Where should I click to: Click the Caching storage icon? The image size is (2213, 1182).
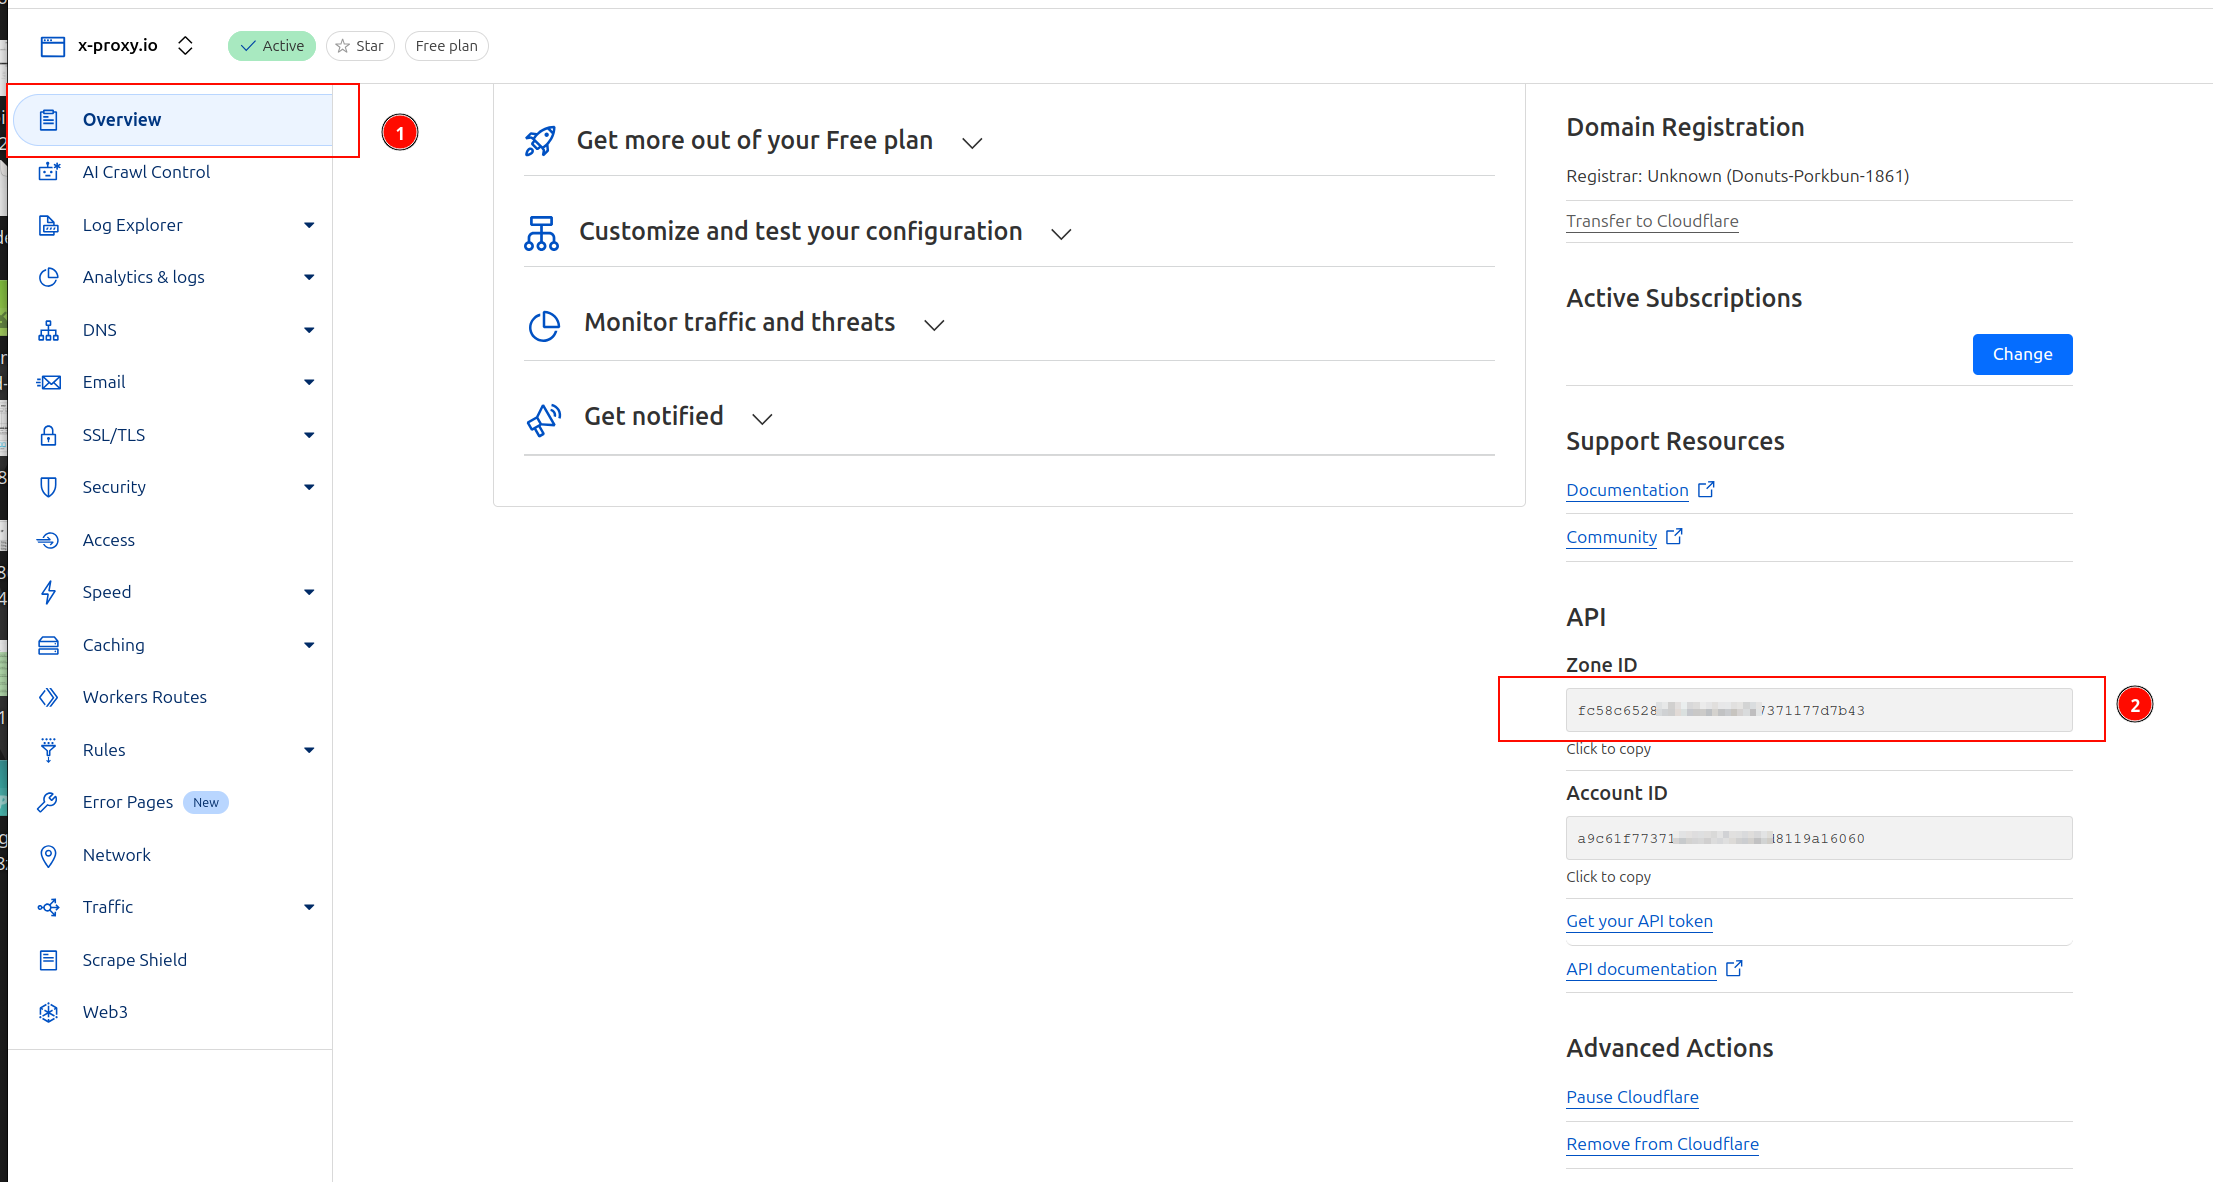pyautogui.click(x=48, y=645)
